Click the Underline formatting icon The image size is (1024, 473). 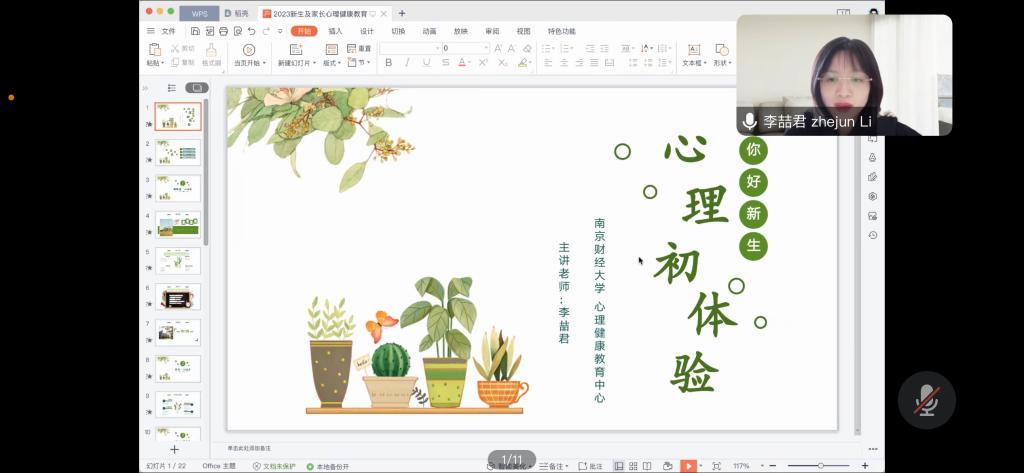[426, 62]
